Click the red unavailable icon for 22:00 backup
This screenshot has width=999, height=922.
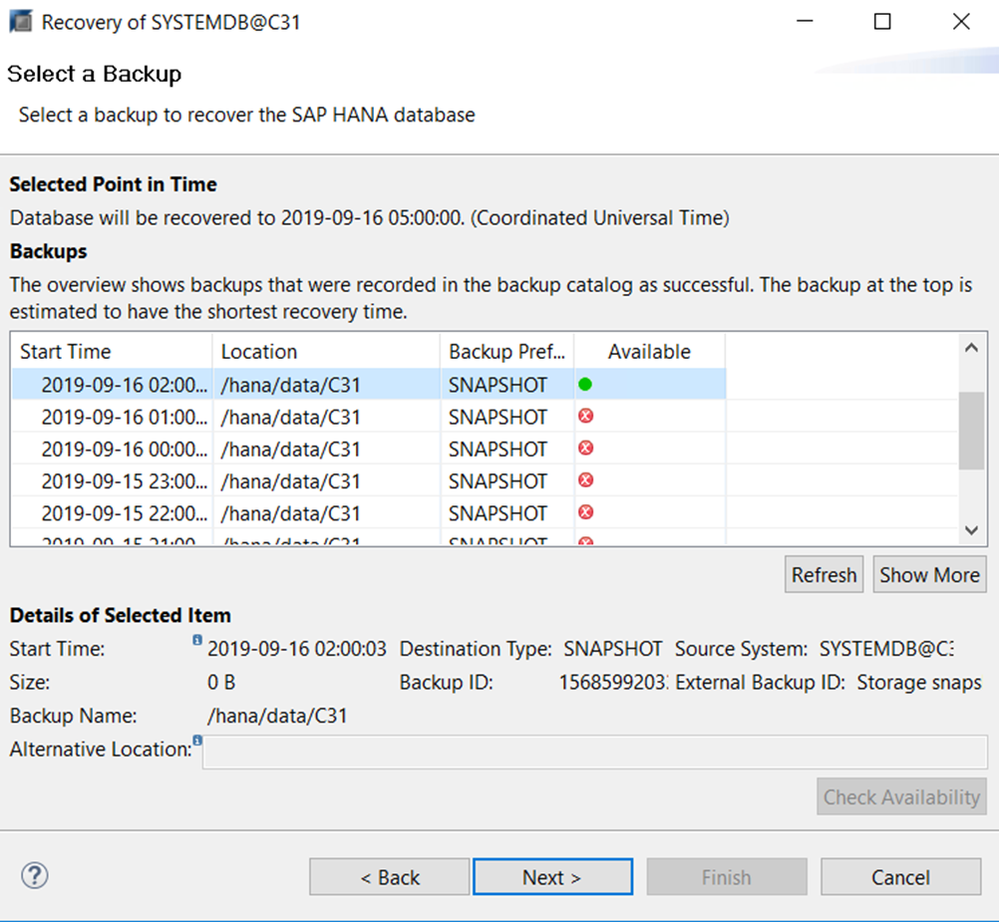click(x=586, y=512)
